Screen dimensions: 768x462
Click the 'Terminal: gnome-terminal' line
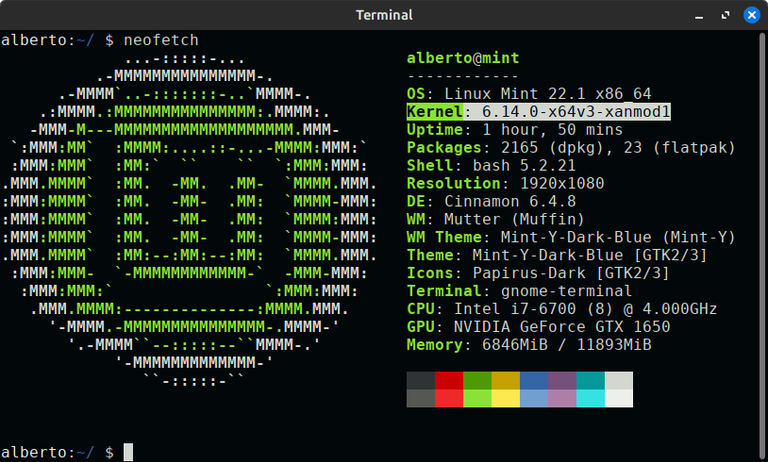click(x=519, y=291)
